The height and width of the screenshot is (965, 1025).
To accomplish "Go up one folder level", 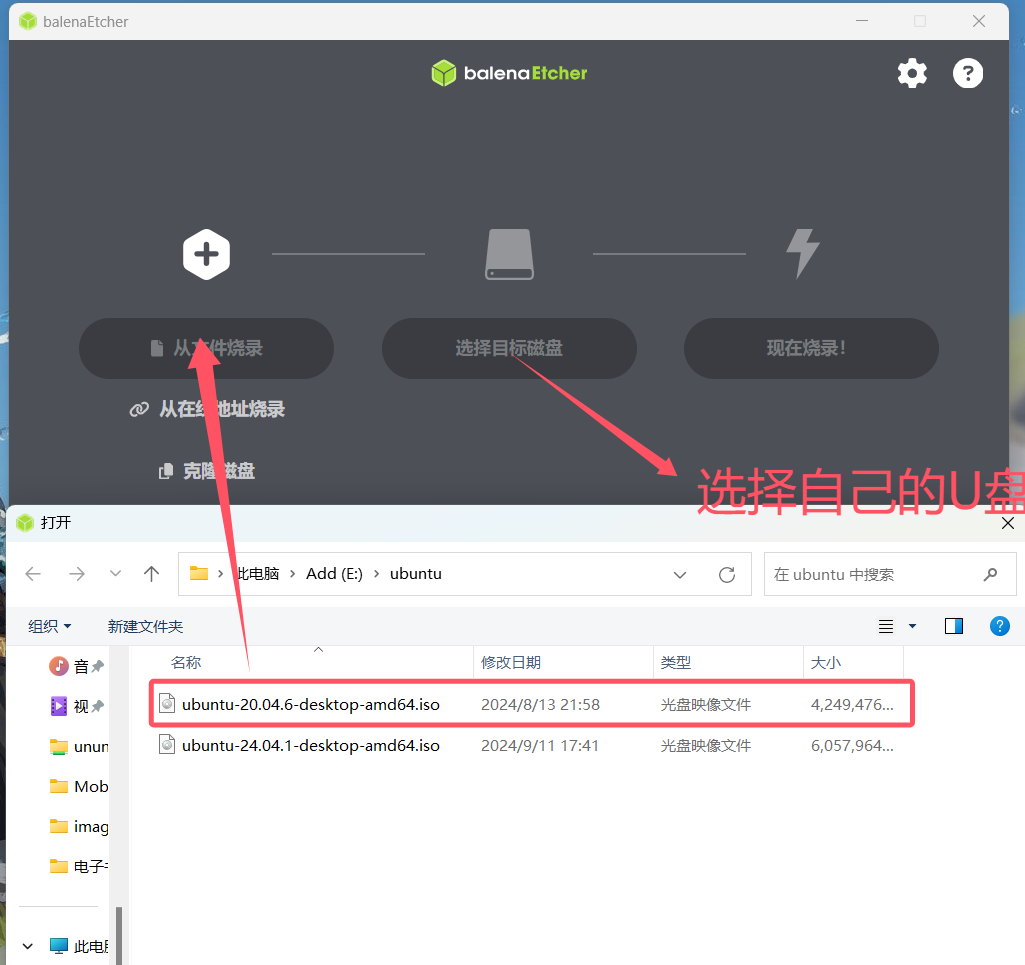I will (x=152, y=574).
